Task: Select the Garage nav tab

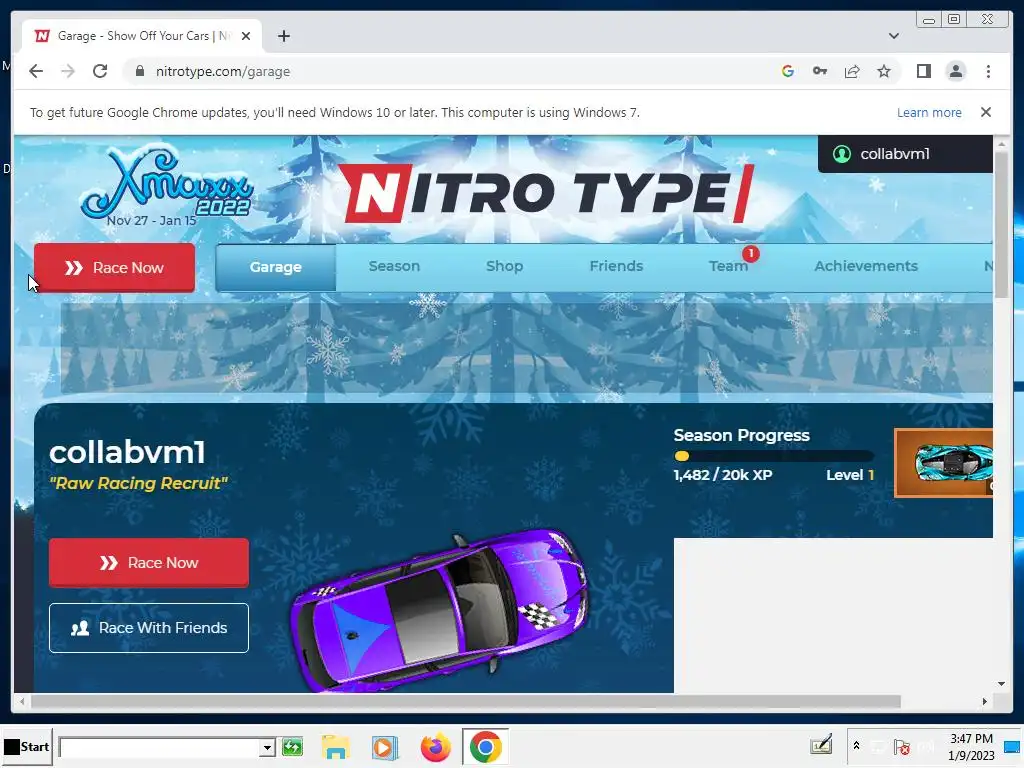Action: pyautogui.click(x=276, y=267)
